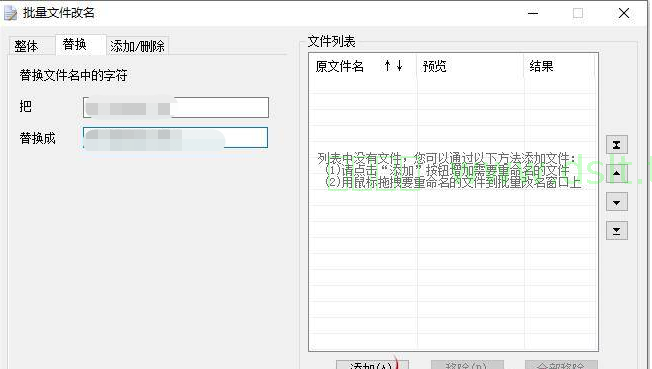The image size is (652, 369).
Task: Click the 批量文件改名 app icon in title bar
Action: click(10, 13)
